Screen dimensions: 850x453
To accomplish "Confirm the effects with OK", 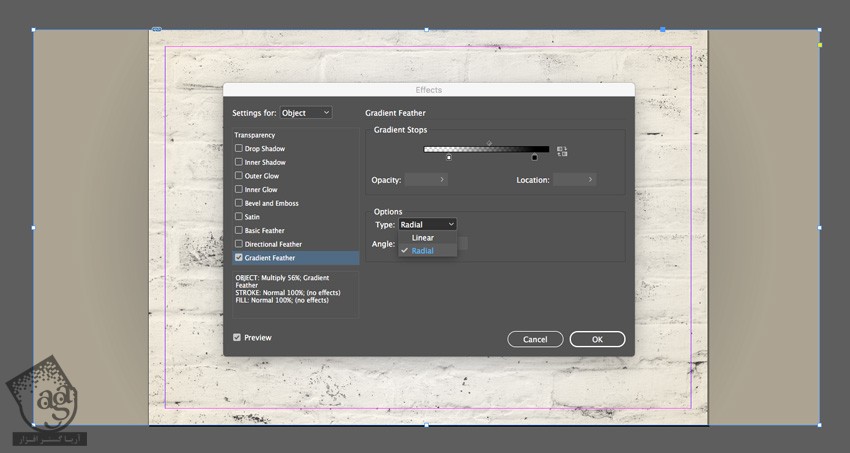I will pos(597,339).
